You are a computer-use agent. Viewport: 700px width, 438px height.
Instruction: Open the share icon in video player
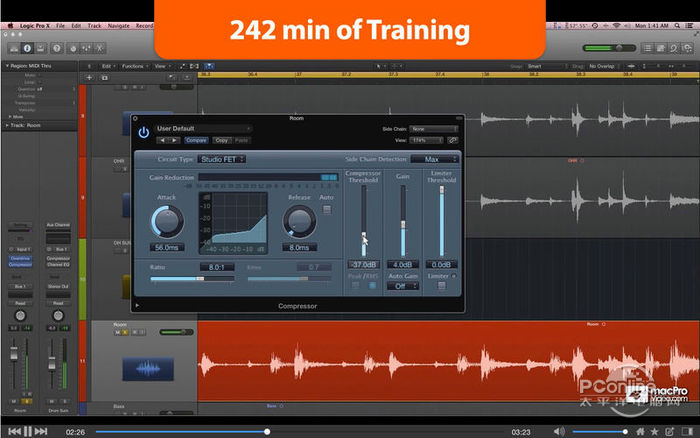click(x=669, y=431)
